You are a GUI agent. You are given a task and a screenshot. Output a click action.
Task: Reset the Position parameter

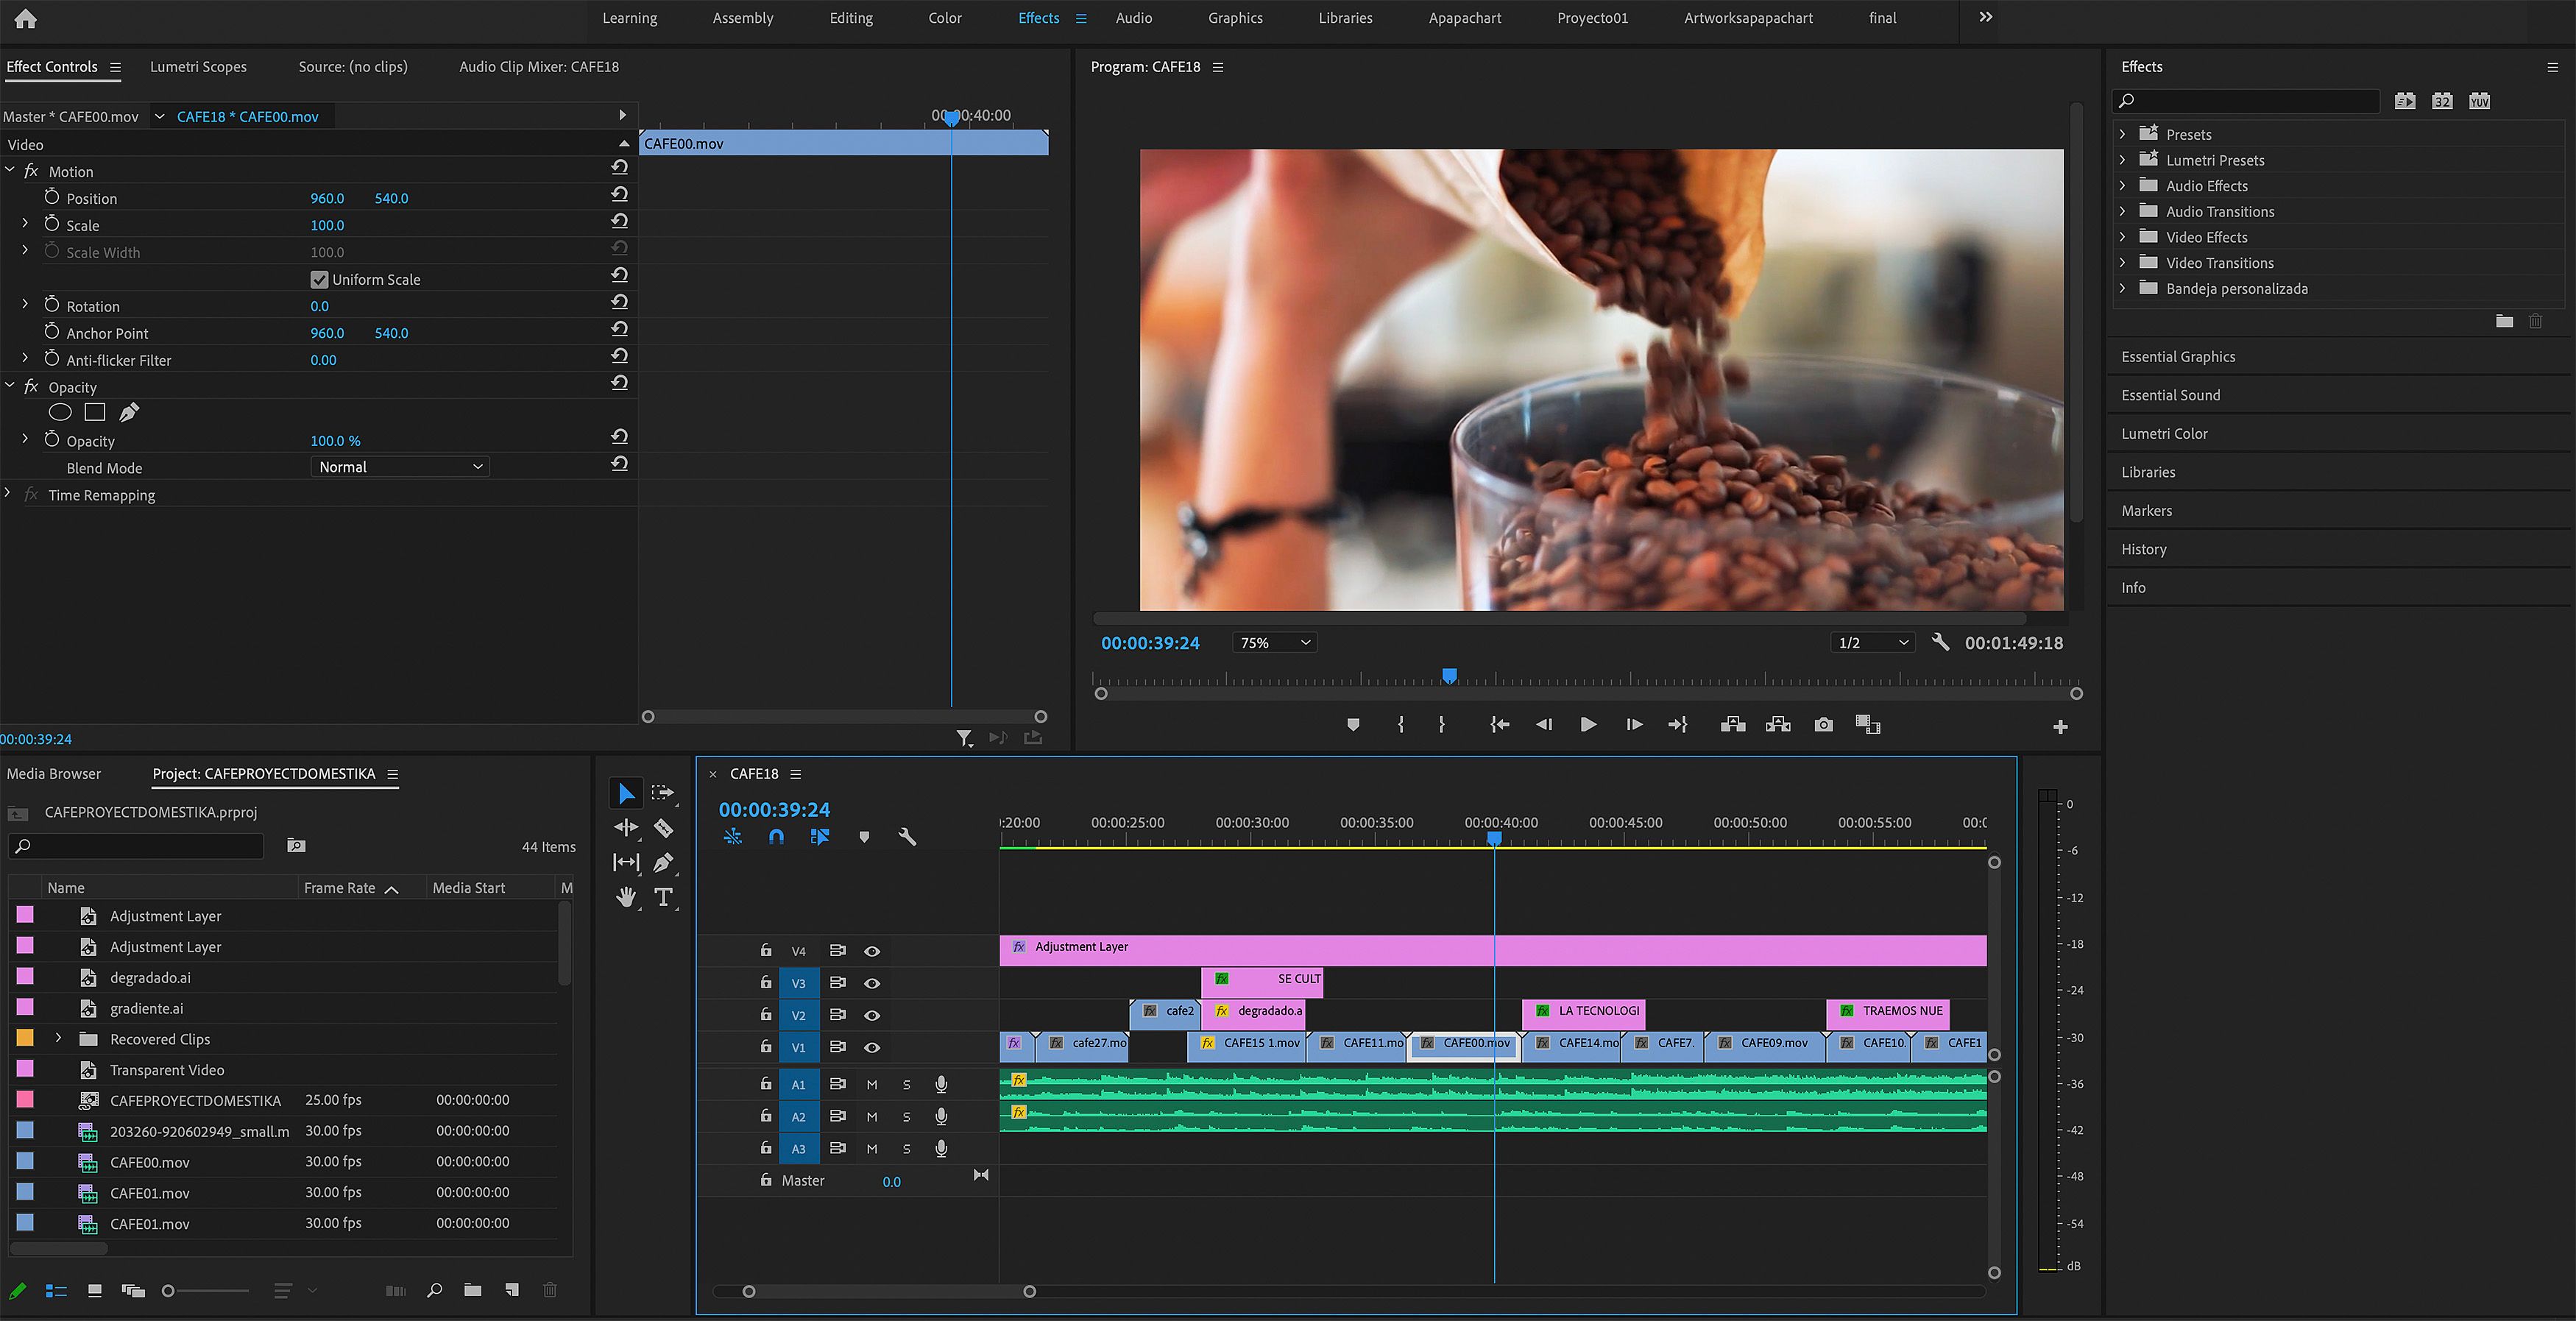(x=620, y=194)
